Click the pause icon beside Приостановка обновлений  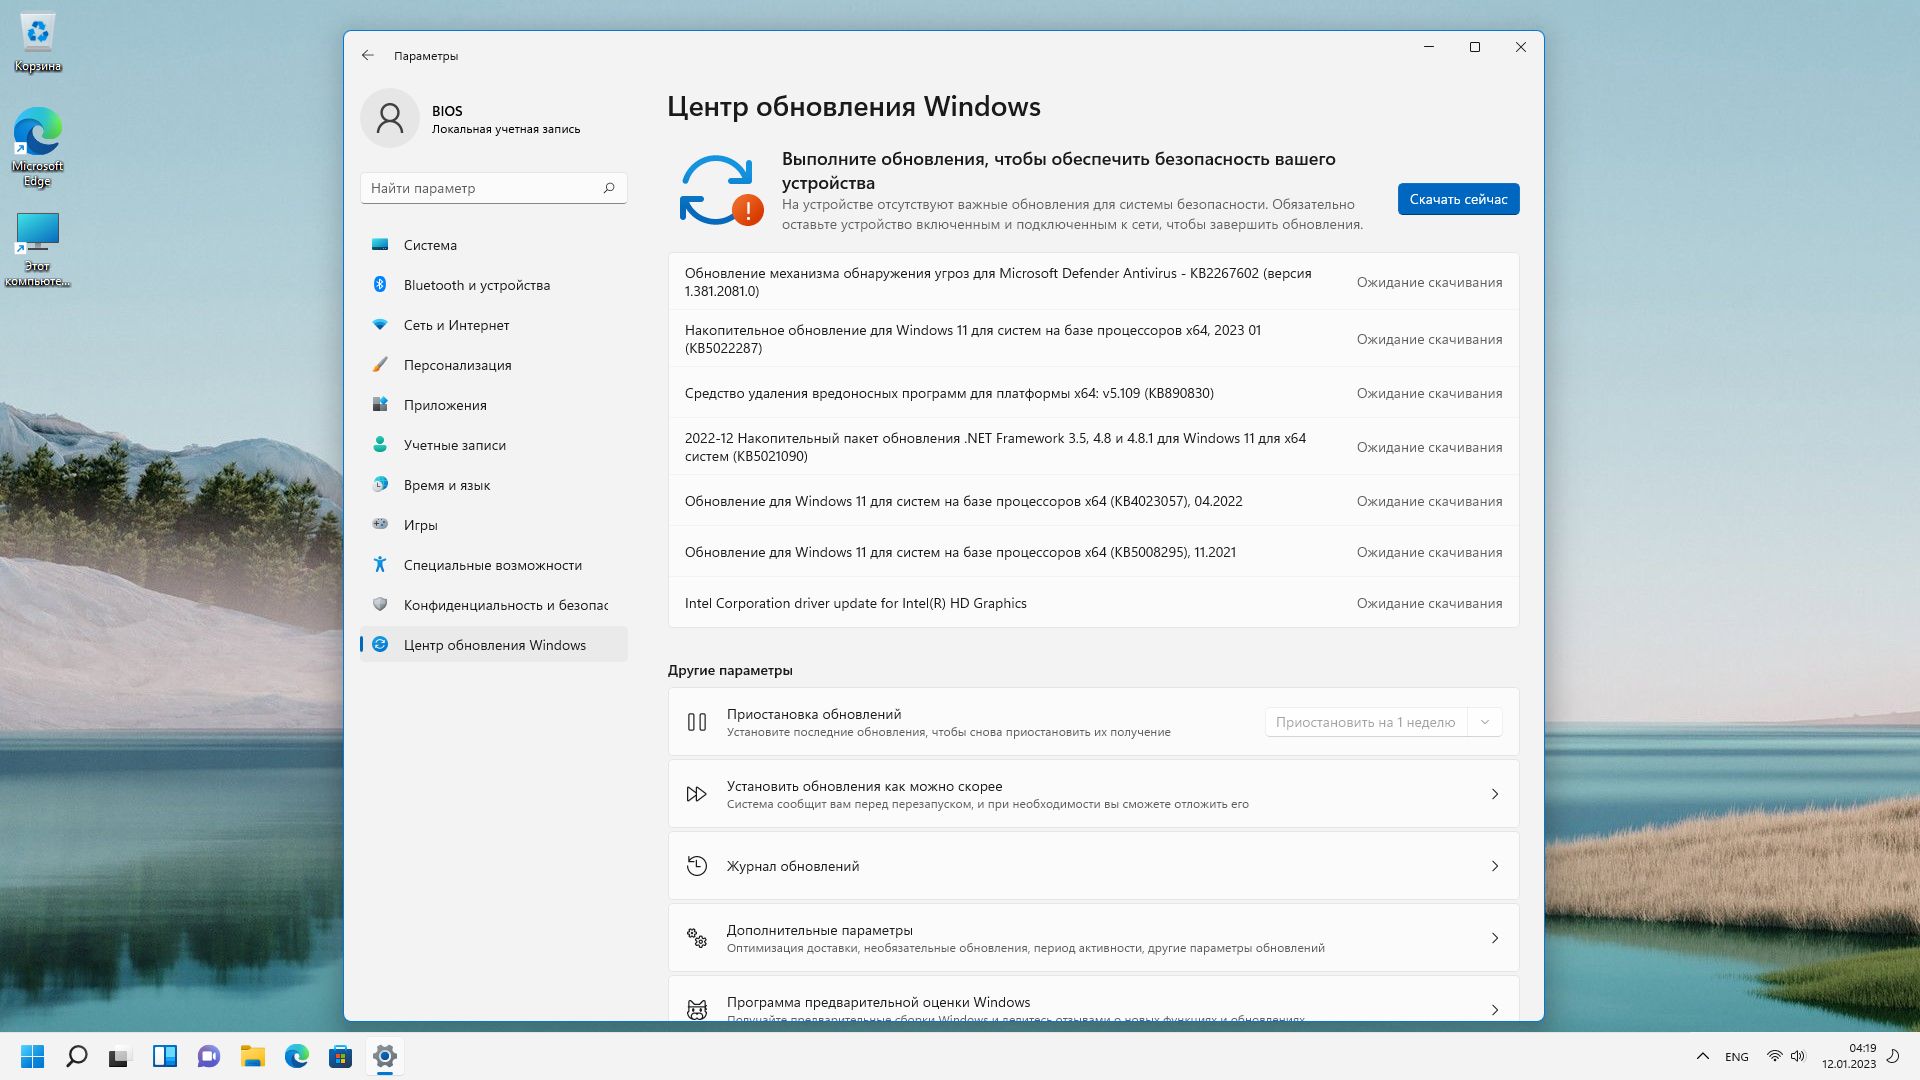(697, 722)
